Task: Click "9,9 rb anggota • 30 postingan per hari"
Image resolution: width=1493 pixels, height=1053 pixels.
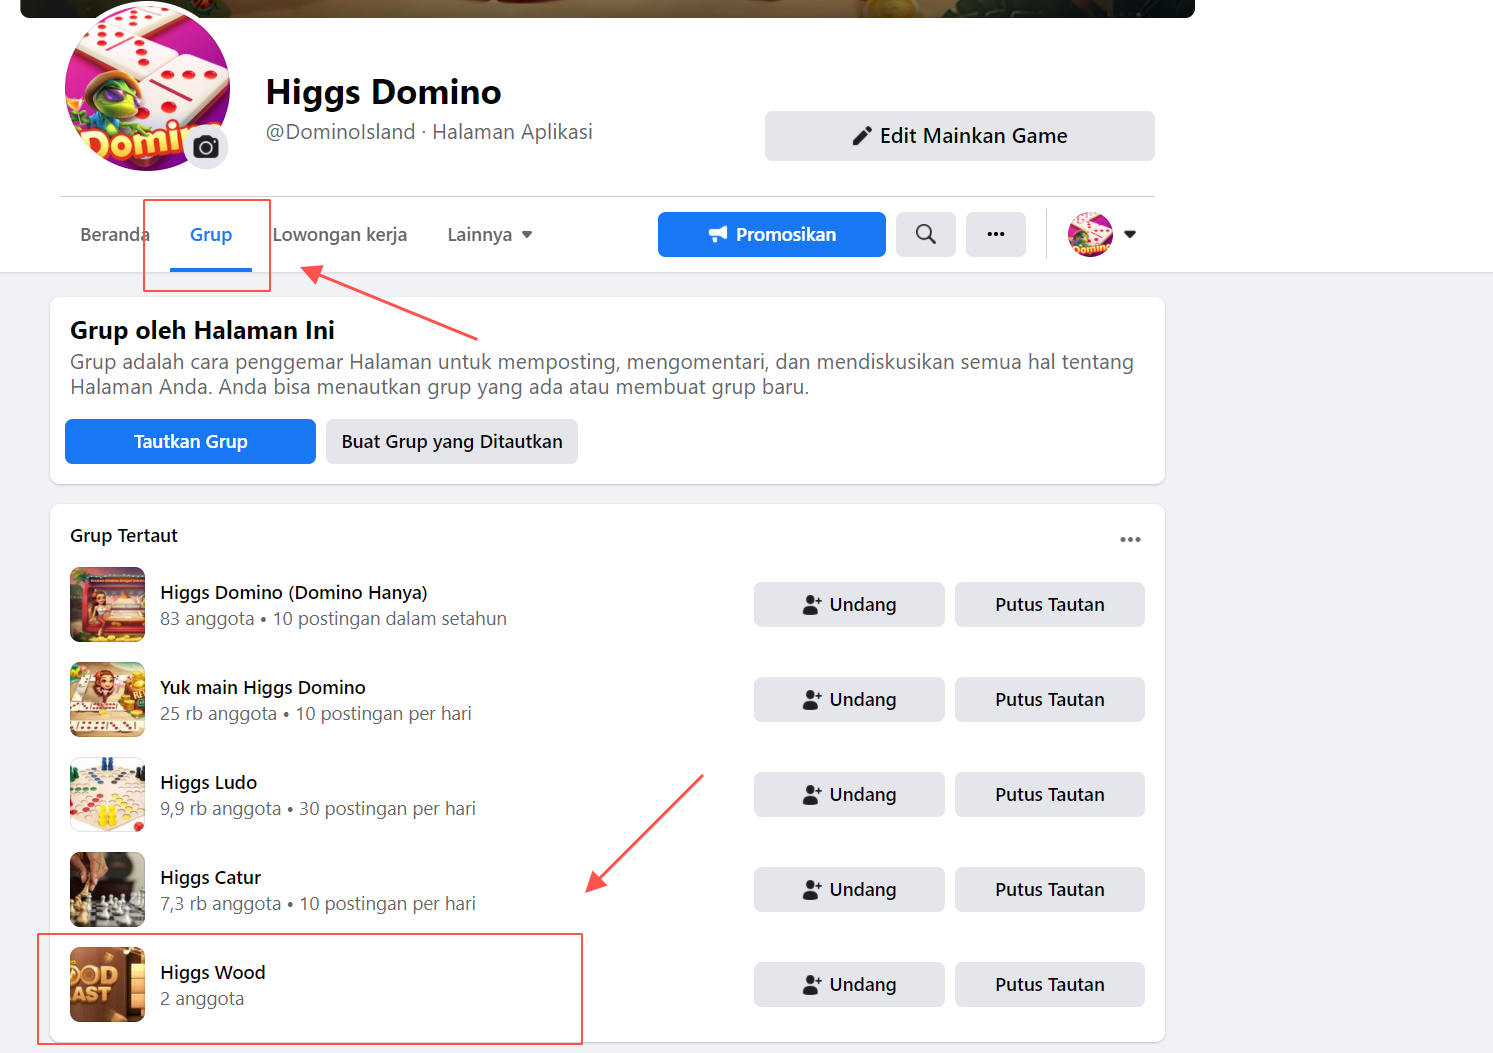Action: [318, 809]
